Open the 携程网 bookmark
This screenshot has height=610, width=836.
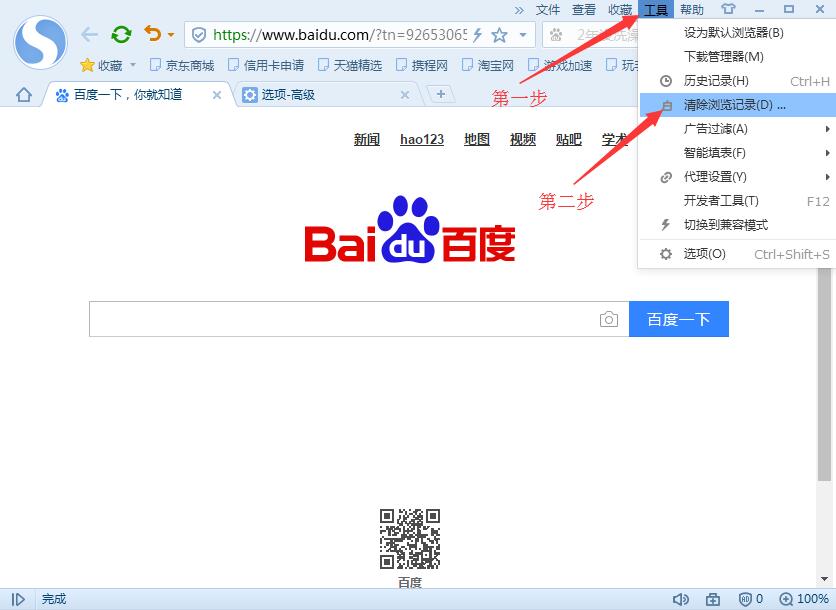pos(422,66)
